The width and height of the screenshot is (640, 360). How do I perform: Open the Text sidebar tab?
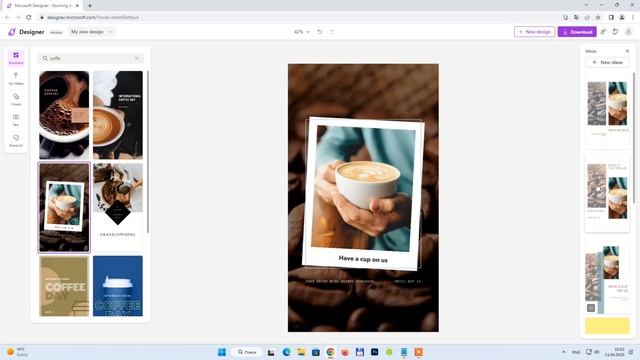[16, 120]
